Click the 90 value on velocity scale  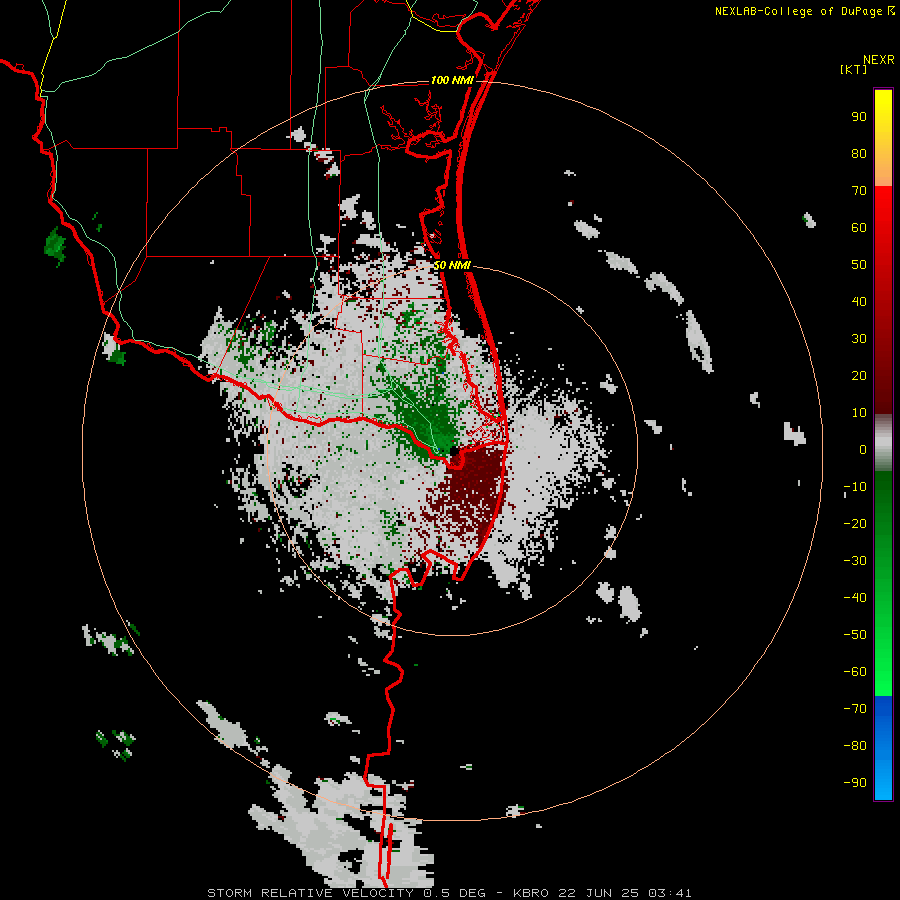859,117
